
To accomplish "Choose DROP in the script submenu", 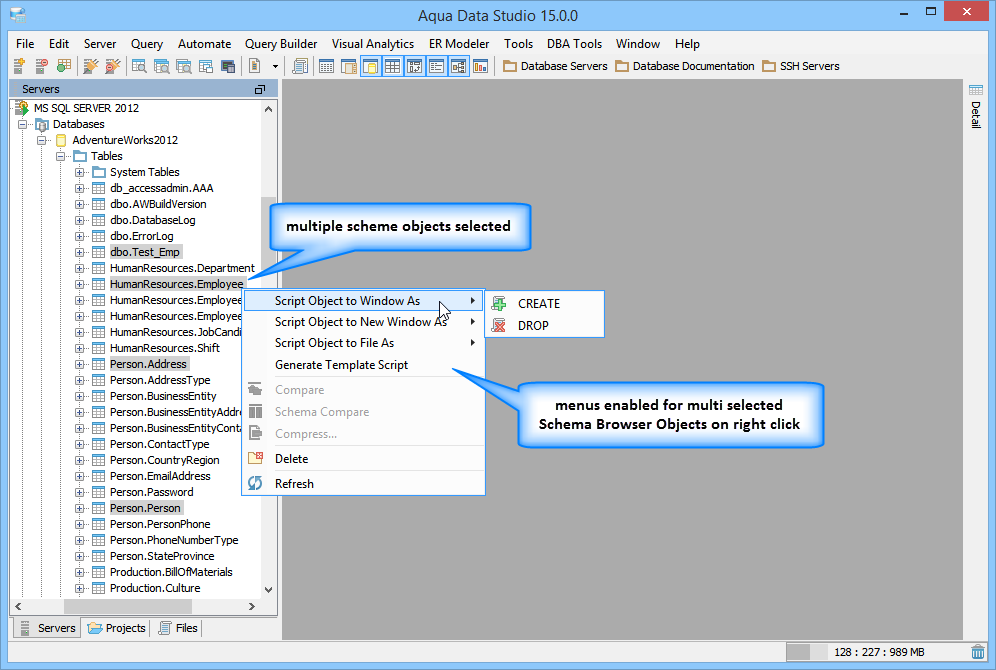I will pyautogui.click(x=544, y=325).
